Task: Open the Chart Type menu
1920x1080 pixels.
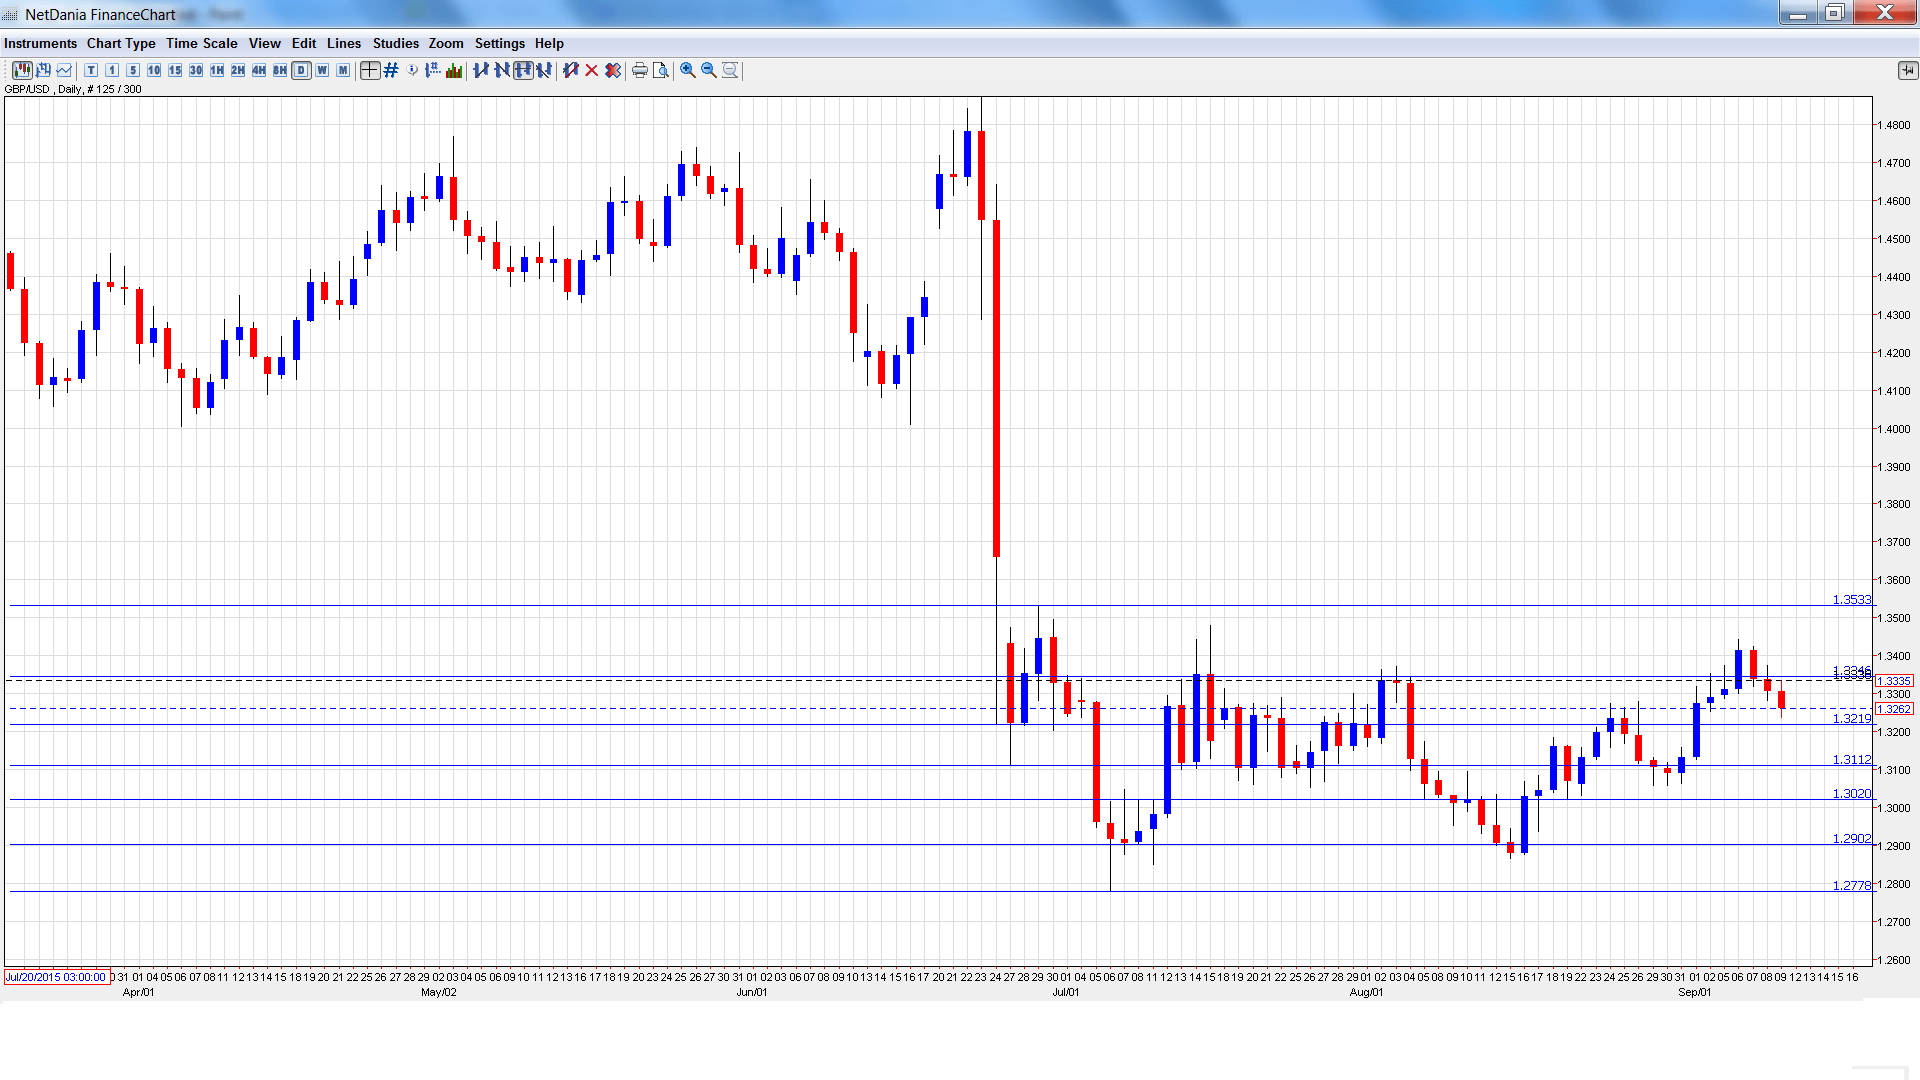Action: (x=121, y=43)
